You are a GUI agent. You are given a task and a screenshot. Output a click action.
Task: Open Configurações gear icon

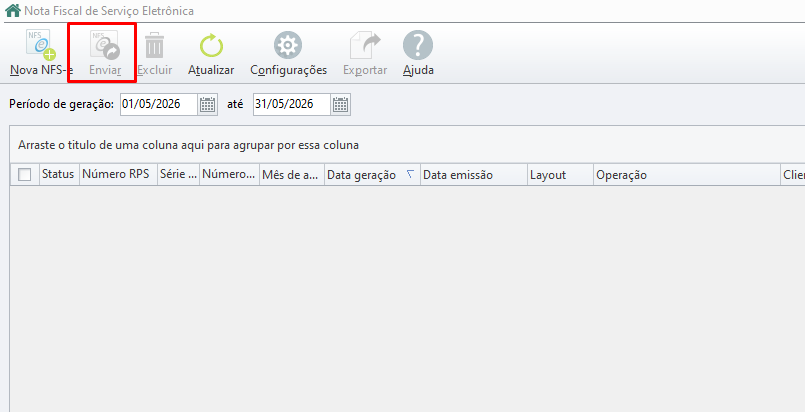pos(288,45)
